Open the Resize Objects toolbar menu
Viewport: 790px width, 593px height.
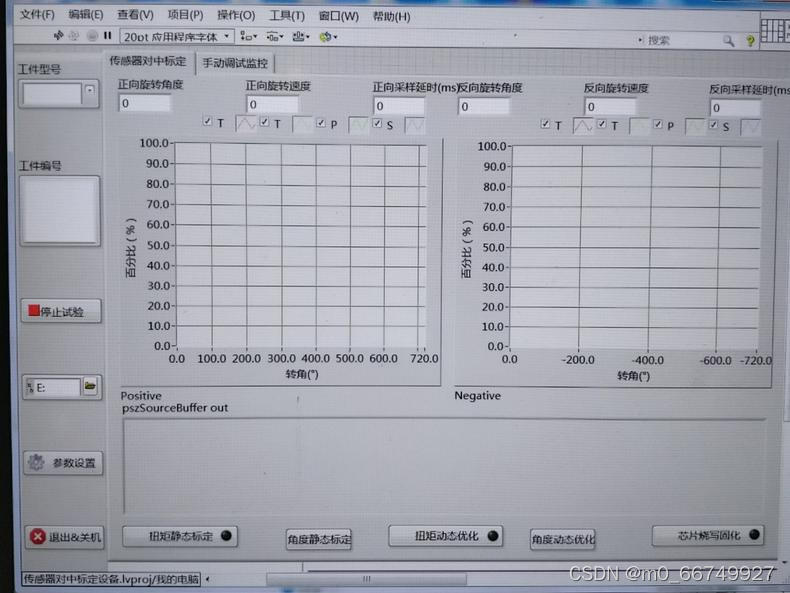click(x=301, y=36)
